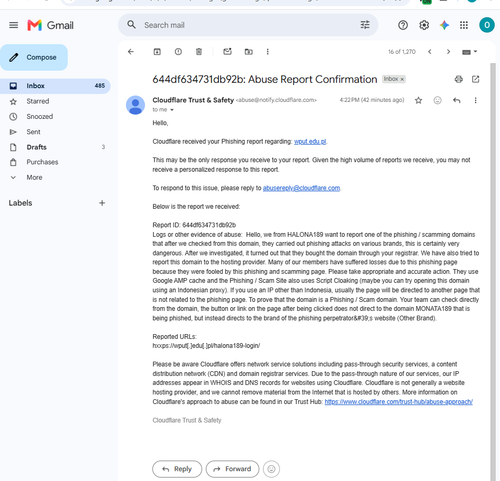
Task: Show search options filter icon
Action: 365,25
